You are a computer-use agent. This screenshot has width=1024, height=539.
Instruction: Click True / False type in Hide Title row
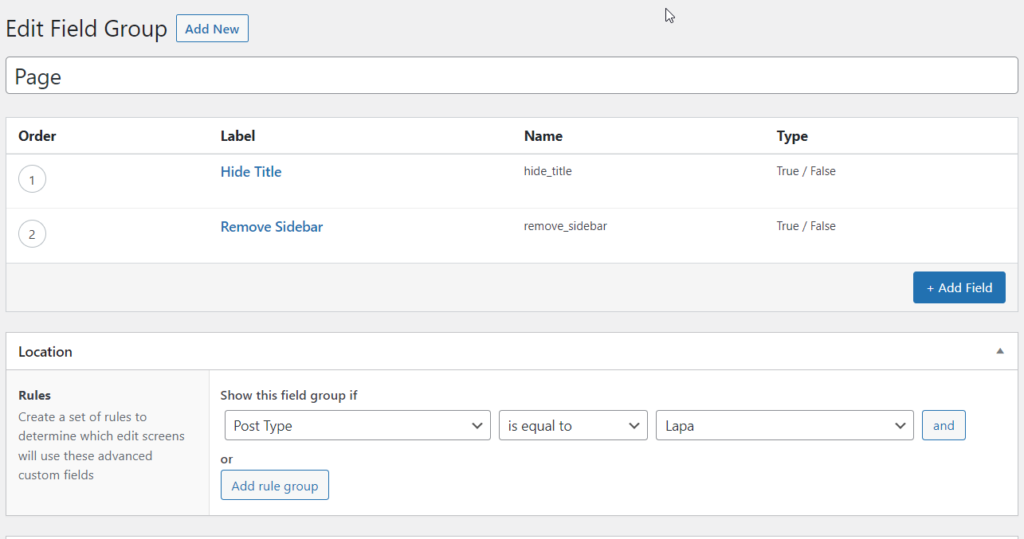click(x=806, y=171)
